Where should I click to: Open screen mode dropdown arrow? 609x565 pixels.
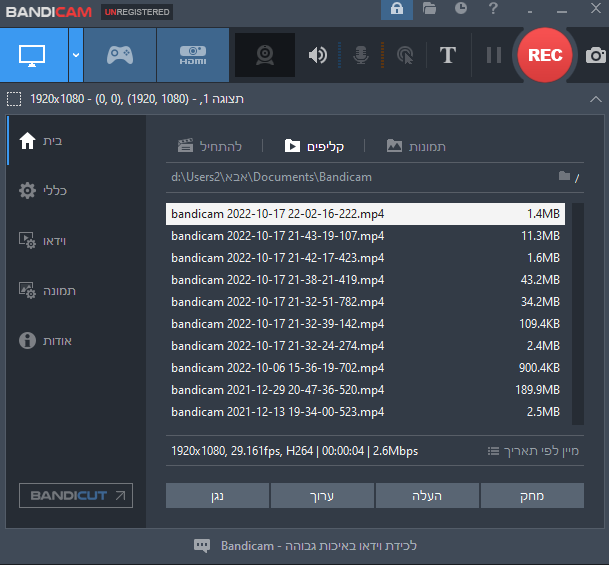tap(76, 55)
